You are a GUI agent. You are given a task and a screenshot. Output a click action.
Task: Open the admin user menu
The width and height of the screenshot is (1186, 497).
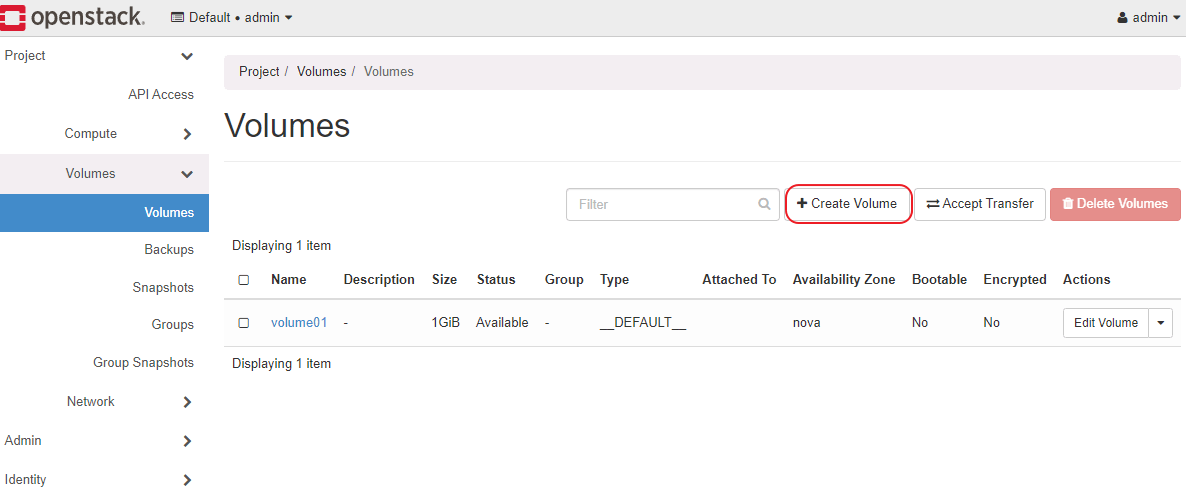[x=1148, y=18]
